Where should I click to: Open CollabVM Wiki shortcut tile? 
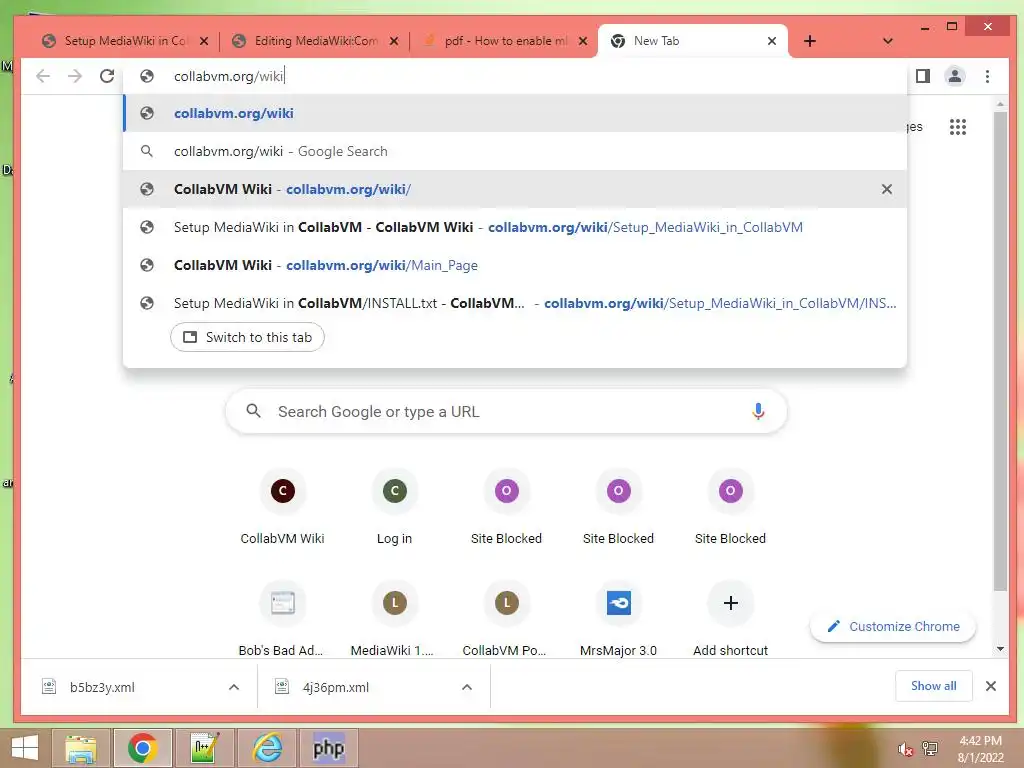click(282, 509)
